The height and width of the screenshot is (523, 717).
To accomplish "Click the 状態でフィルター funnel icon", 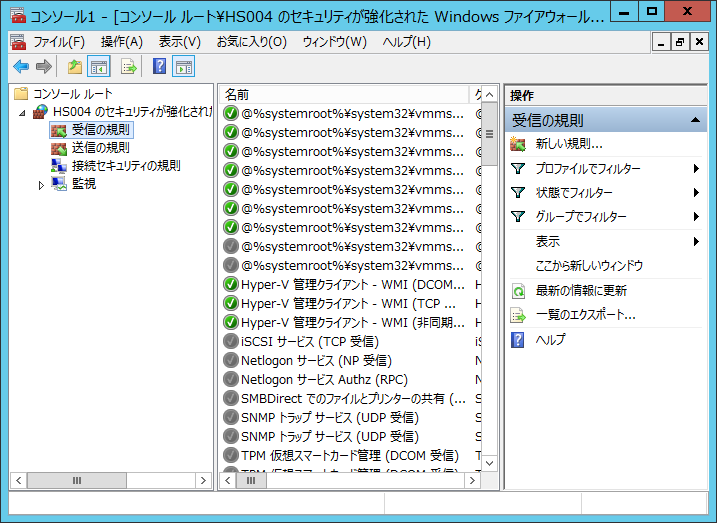I will click(518, 192).
